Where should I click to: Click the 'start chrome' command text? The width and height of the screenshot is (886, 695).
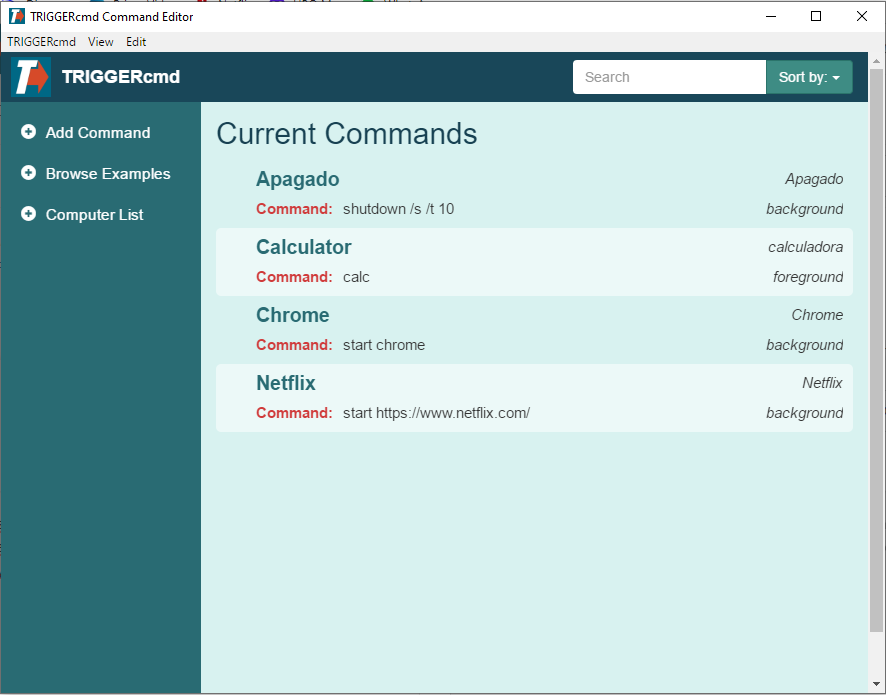(x=384, y=345)
